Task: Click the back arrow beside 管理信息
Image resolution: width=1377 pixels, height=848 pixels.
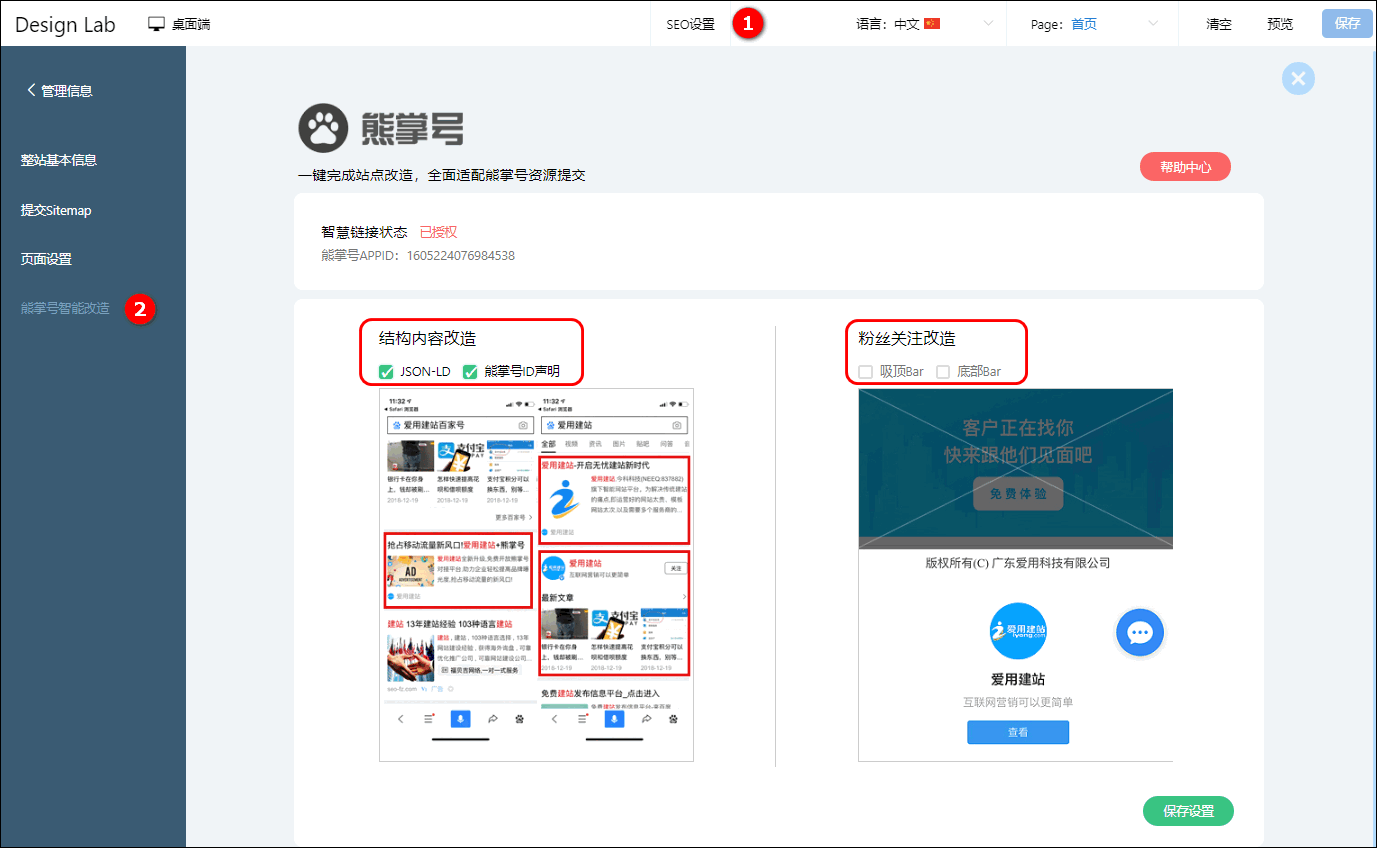Action: point(31,90)
